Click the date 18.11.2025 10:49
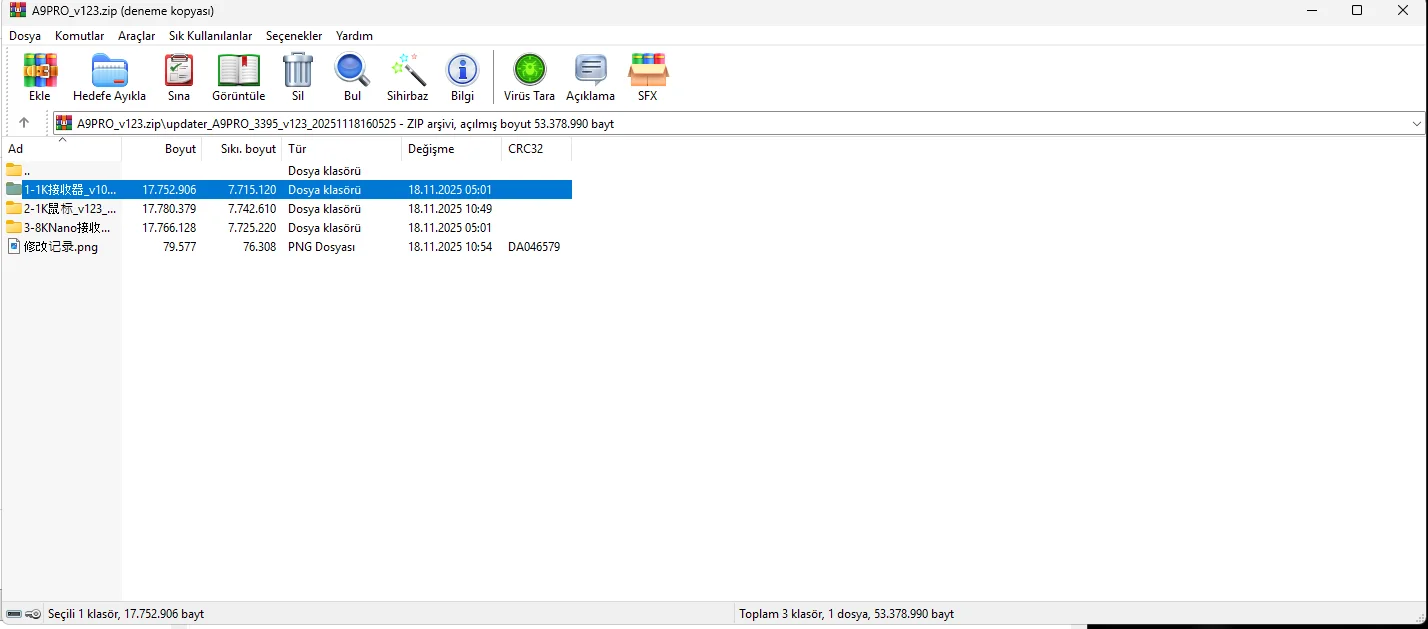The width and height of the screenshot is (1428, 629). pos(450,208)
